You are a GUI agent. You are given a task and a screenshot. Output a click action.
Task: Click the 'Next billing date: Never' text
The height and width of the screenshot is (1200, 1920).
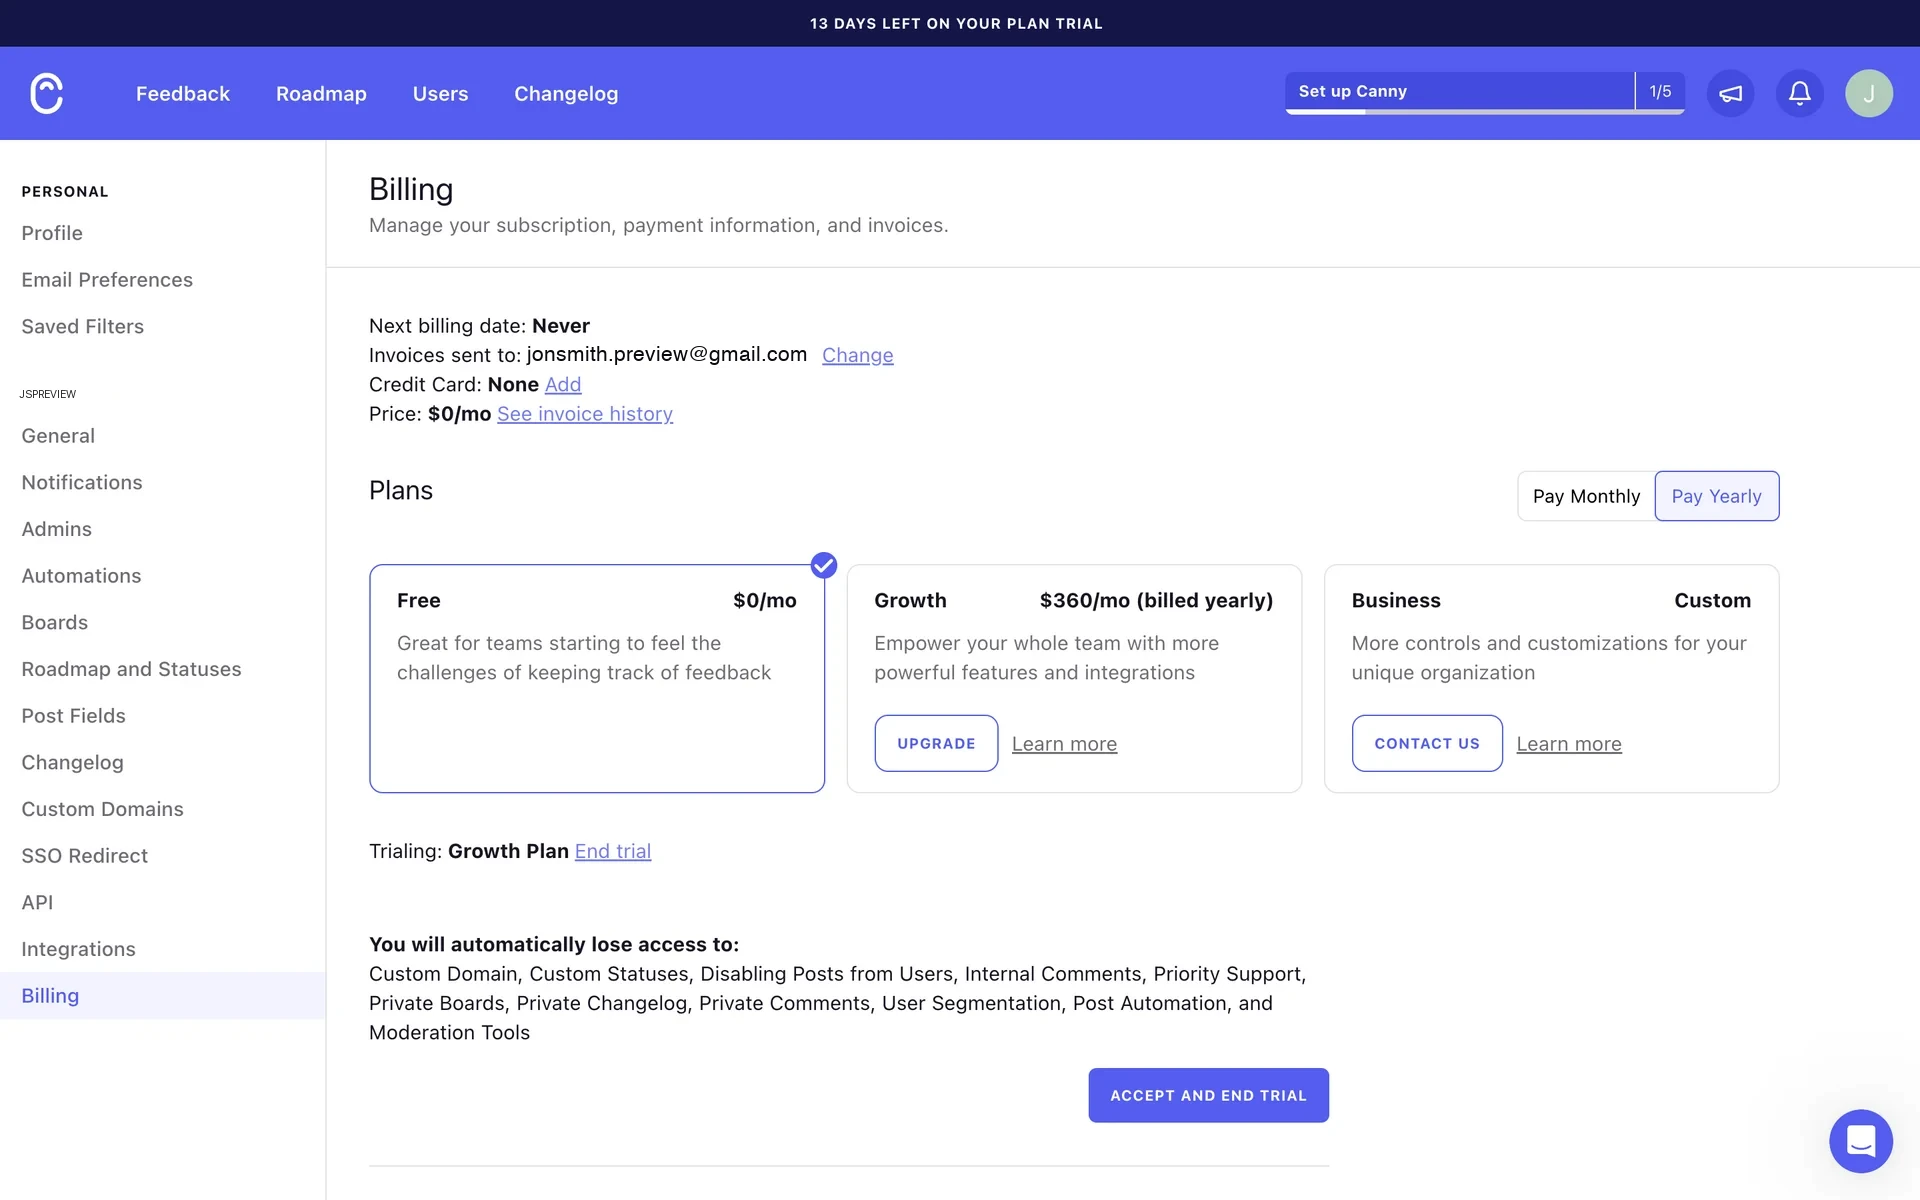click(479, 326)
